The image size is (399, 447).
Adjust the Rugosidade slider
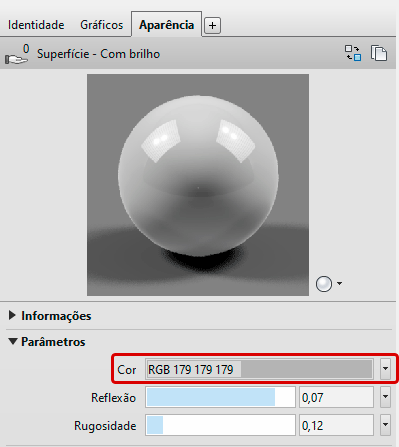click(220, 425)
